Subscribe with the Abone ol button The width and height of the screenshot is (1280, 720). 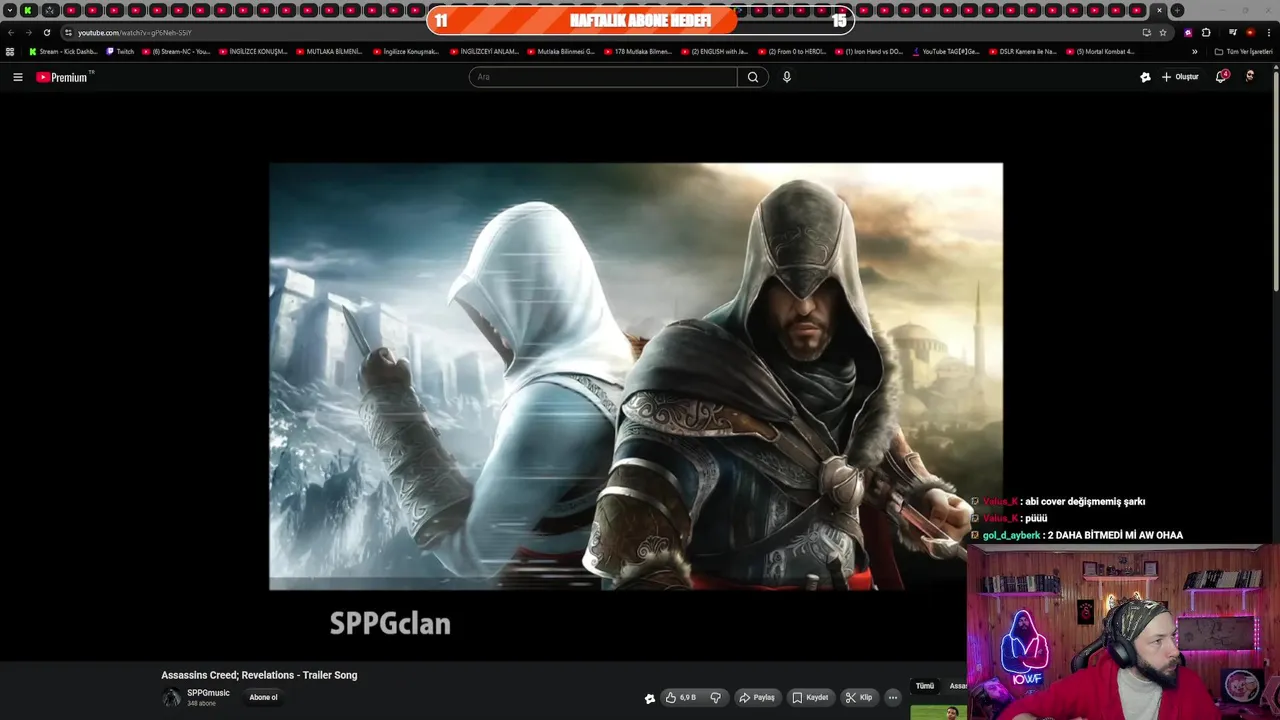pyautogui.click(x=263, y=697)
